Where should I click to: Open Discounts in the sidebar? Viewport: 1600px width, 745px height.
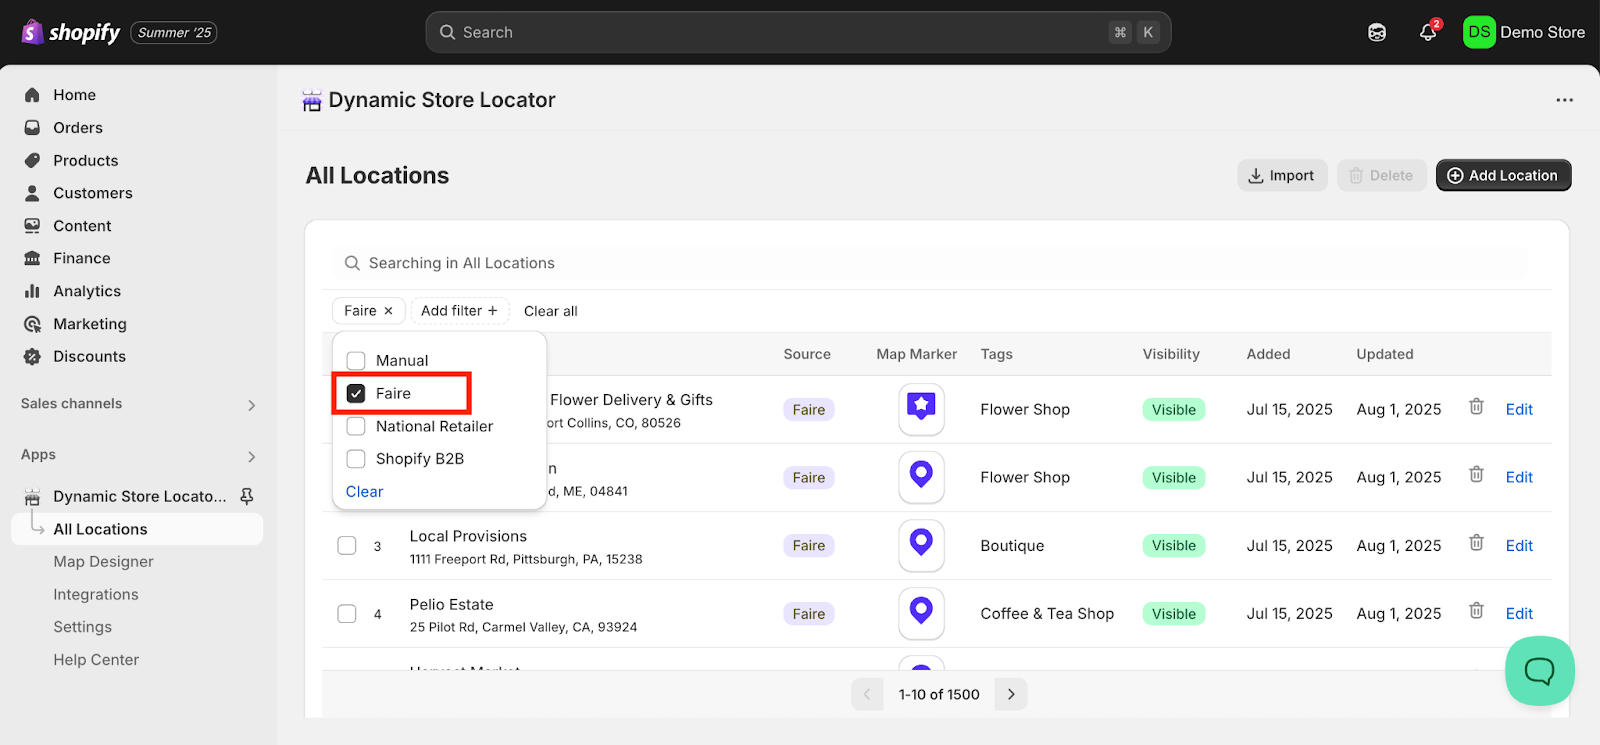click(x=89, y=356)
